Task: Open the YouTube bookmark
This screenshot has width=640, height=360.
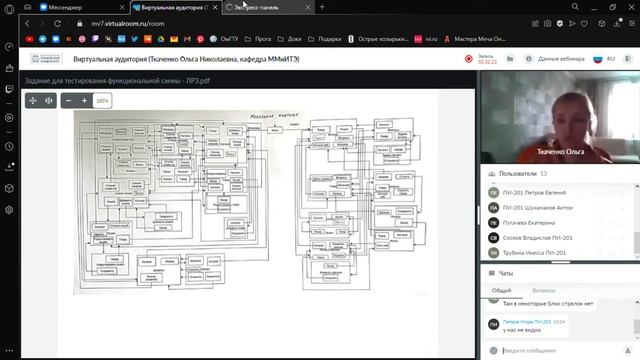Action: click(x=29, y=39)
